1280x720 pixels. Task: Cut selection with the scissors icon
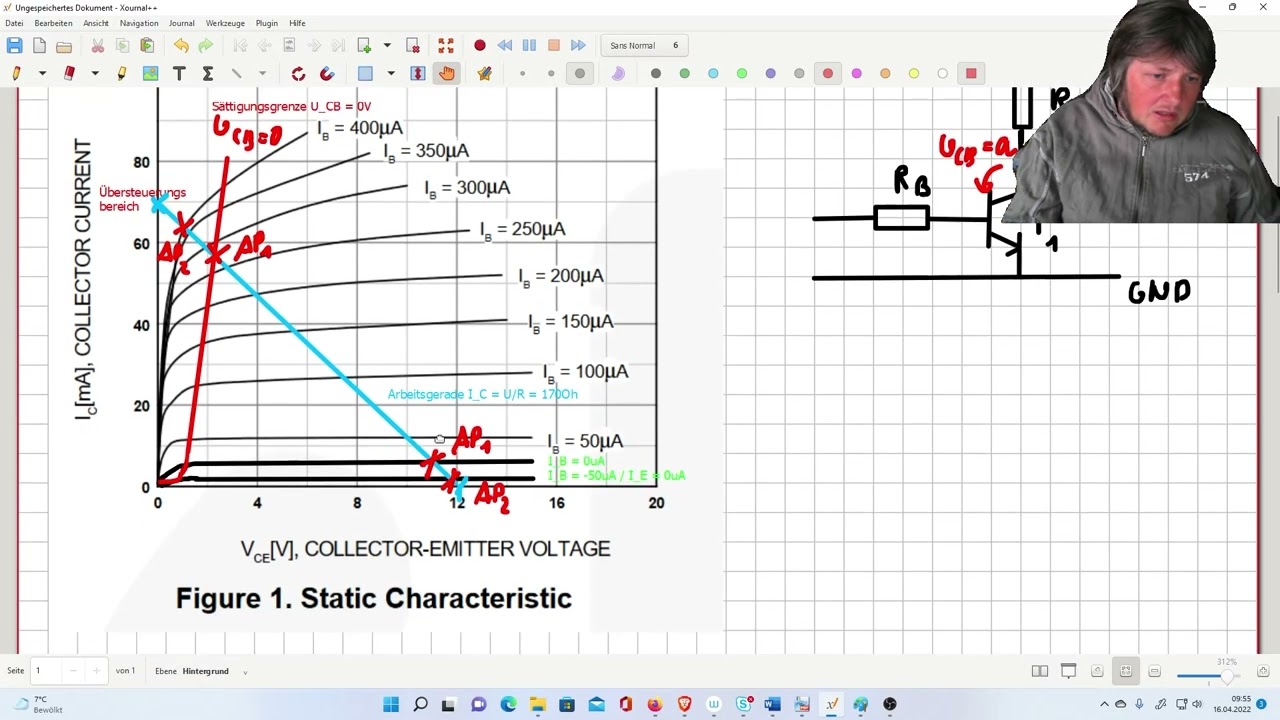(98, 45)
